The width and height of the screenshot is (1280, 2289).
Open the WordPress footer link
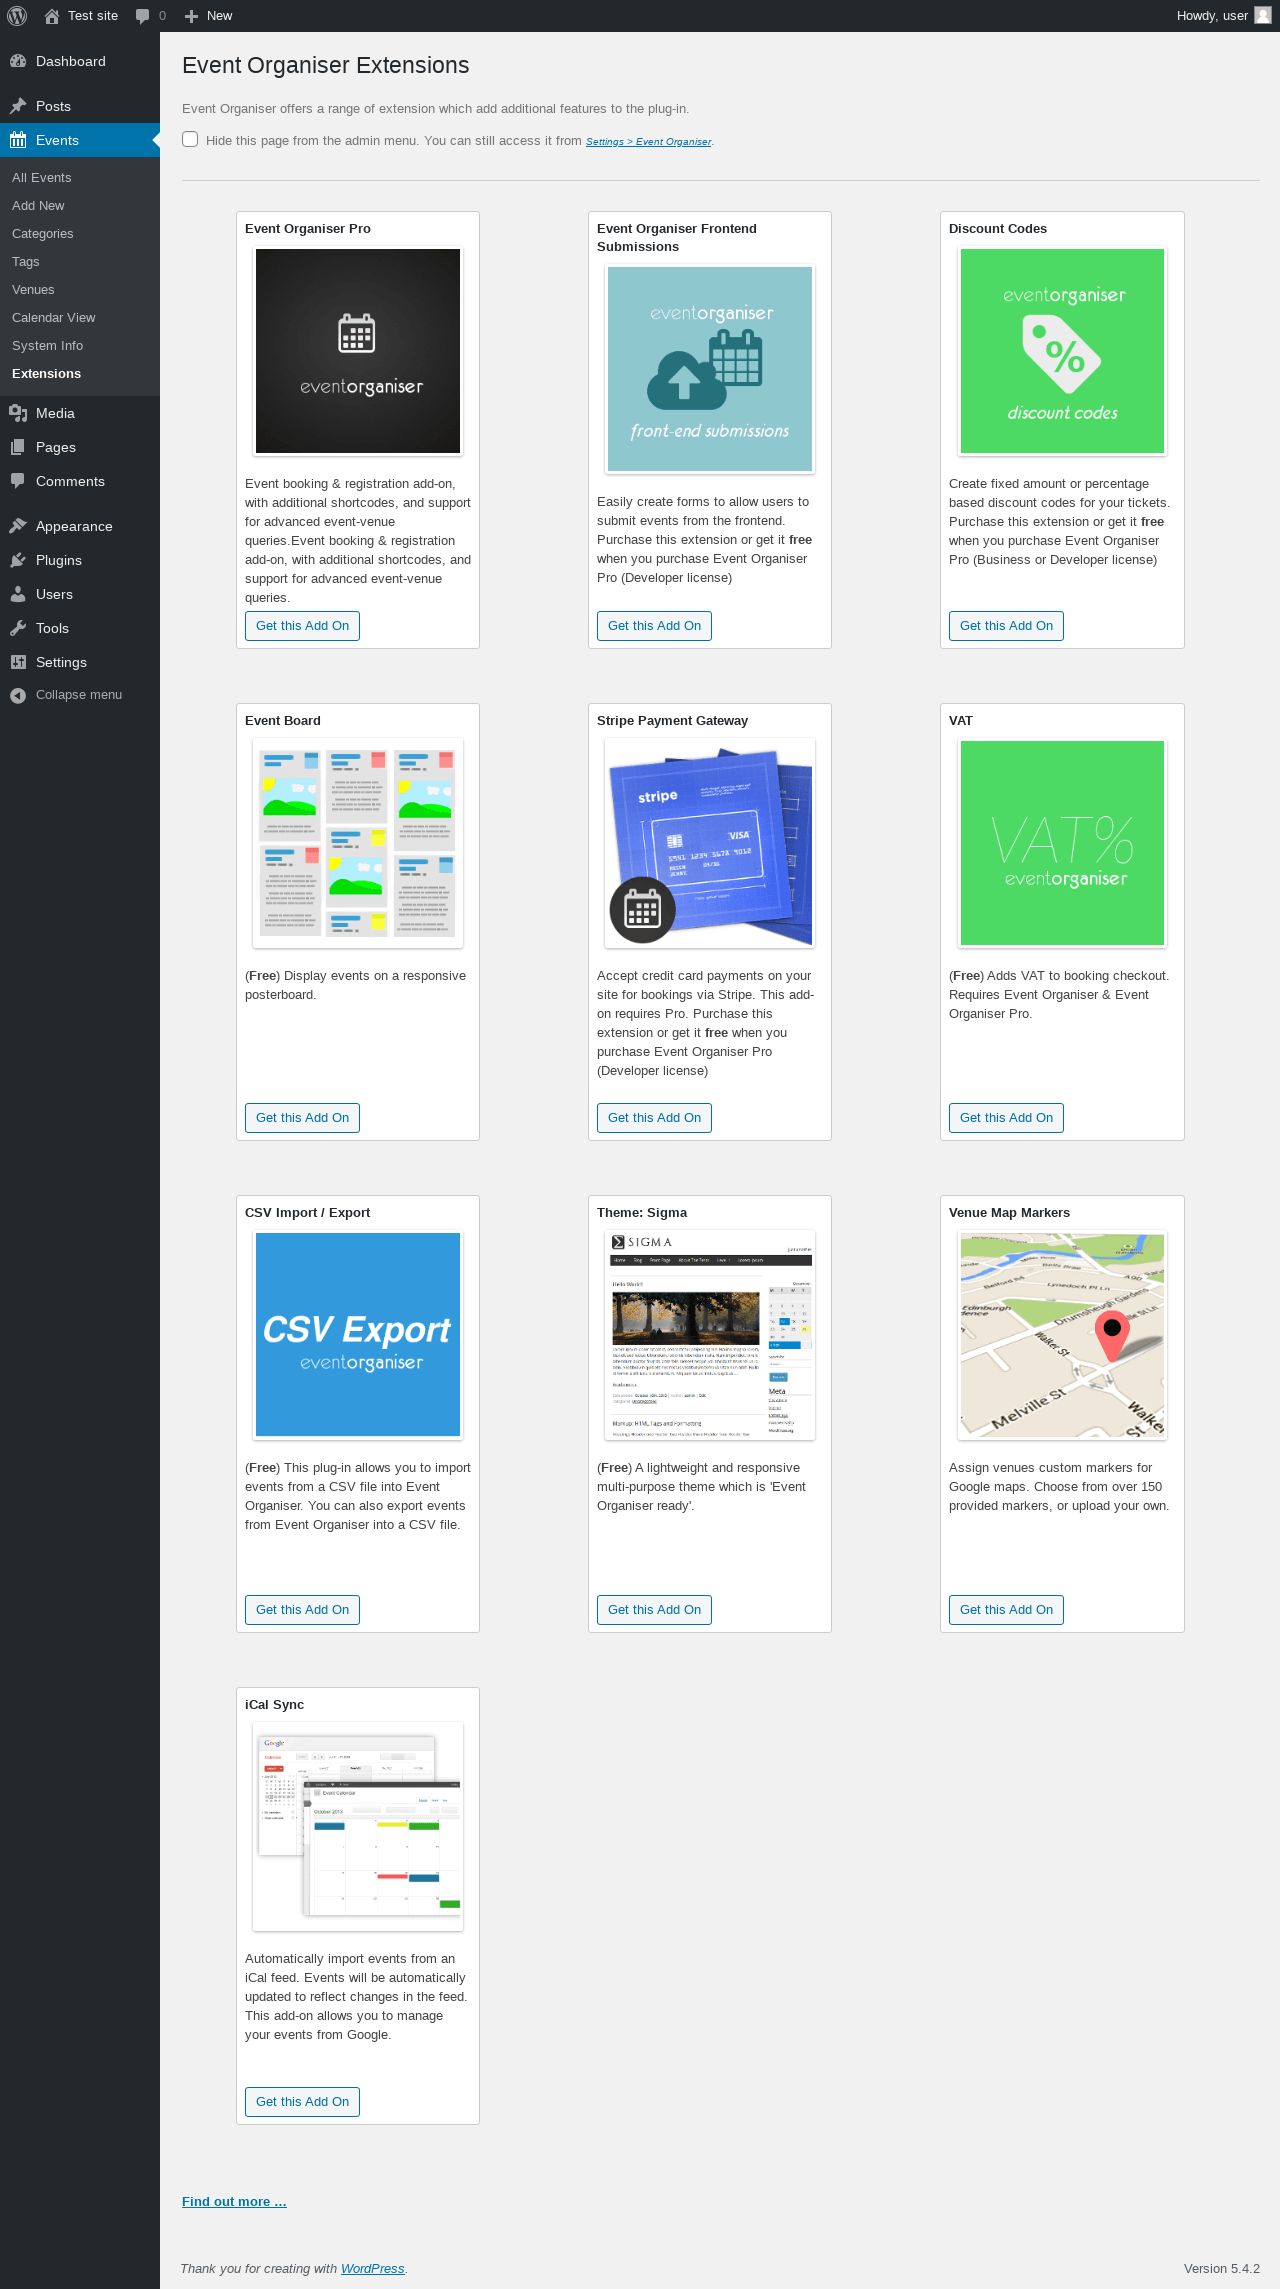coord(373,2269)
